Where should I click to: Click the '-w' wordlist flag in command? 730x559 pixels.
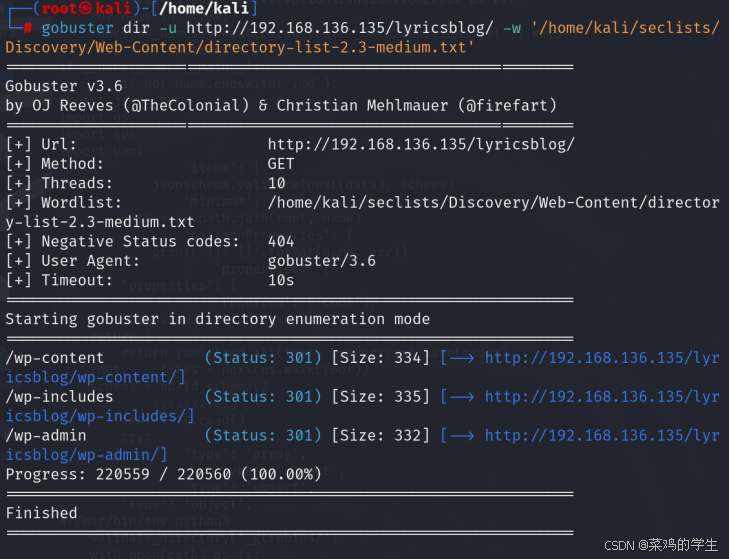tap(512, 28)
